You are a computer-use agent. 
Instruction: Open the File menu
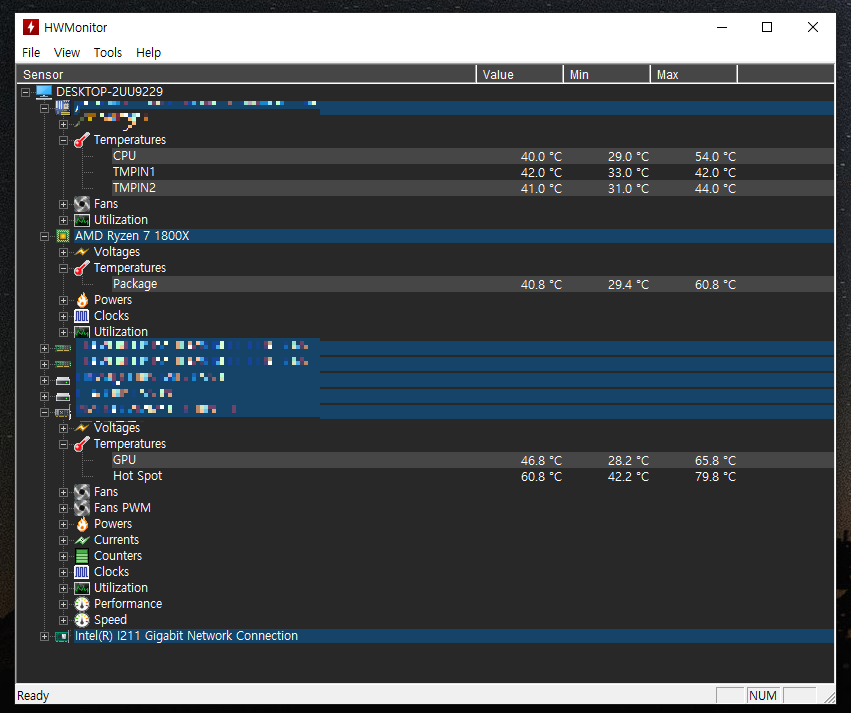coord(31,53)
